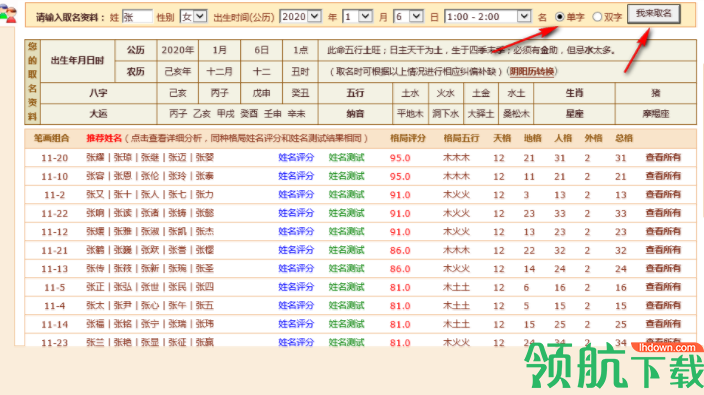This screenshot has height=395, width=704.
Task: Click the score 95.0 in the 11-20 row
Action: point(400,158)
